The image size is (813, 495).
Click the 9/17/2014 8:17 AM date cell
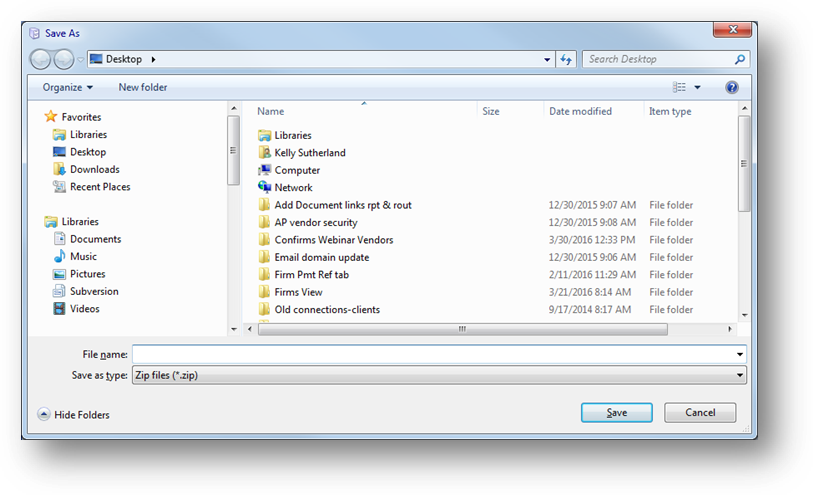point(590,309)
